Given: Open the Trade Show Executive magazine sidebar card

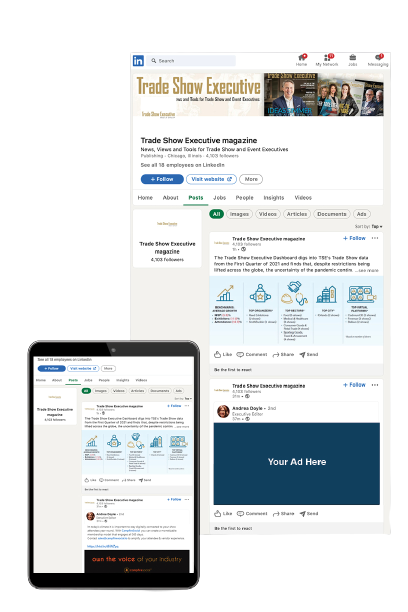Looking at the screenshot, I should click(167, 238).
